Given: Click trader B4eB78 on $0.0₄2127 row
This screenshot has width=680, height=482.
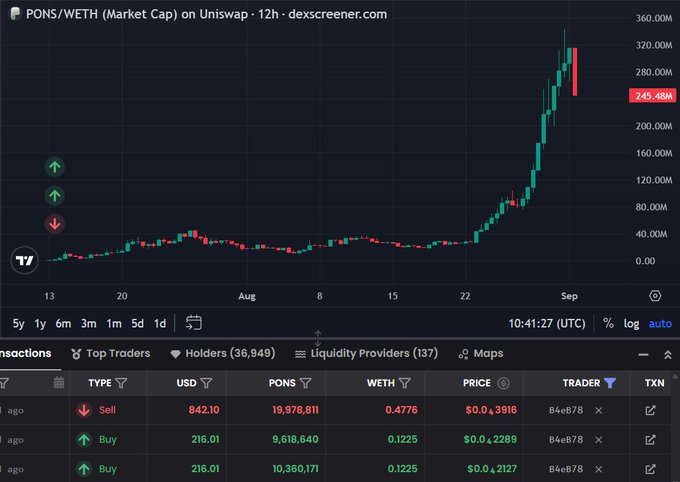Looking at the screenshot, I should coord(566,469).
